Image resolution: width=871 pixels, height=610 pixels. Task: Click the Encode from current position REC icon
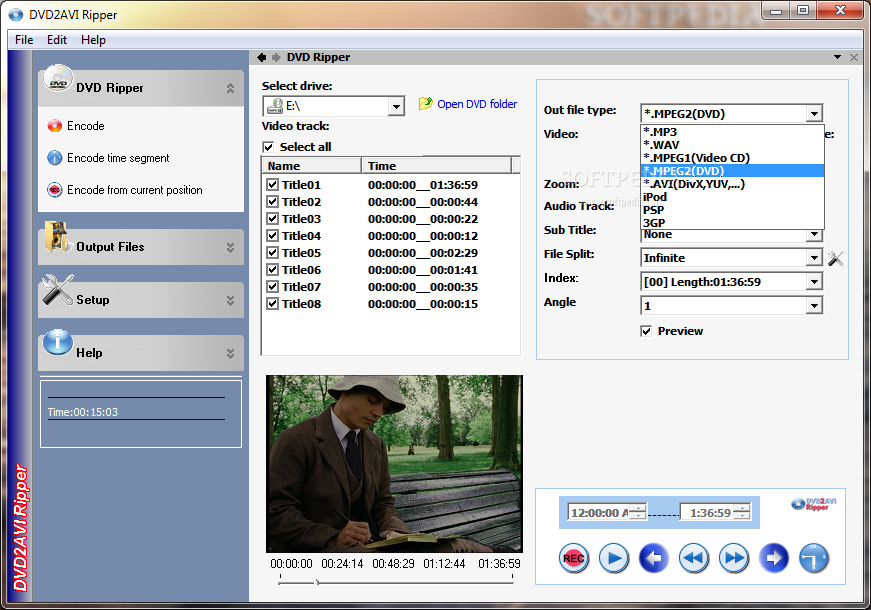point(54,190)
